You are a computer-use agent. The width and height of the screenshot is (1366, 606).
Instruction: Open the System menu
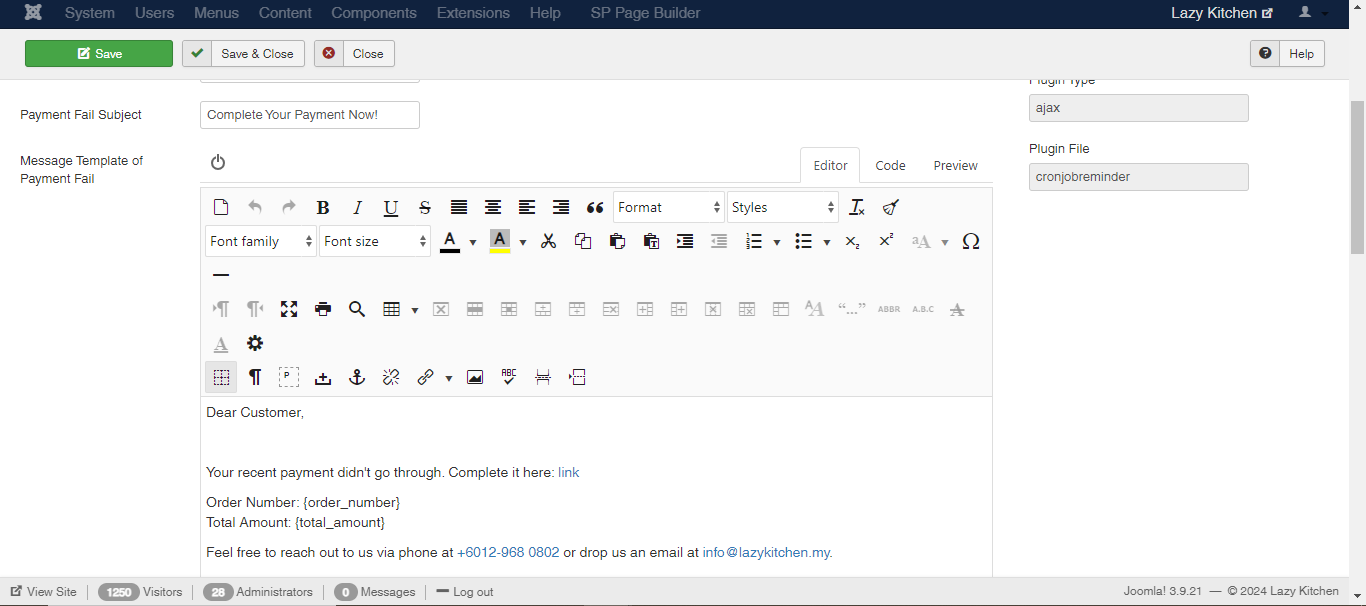[x=90, y=13]
